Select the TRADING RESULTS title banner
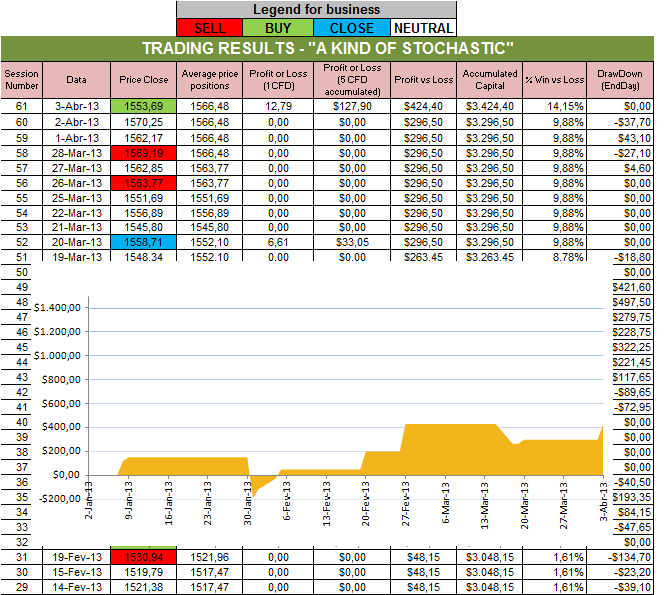The image size is (668, 595). (328, 49)
